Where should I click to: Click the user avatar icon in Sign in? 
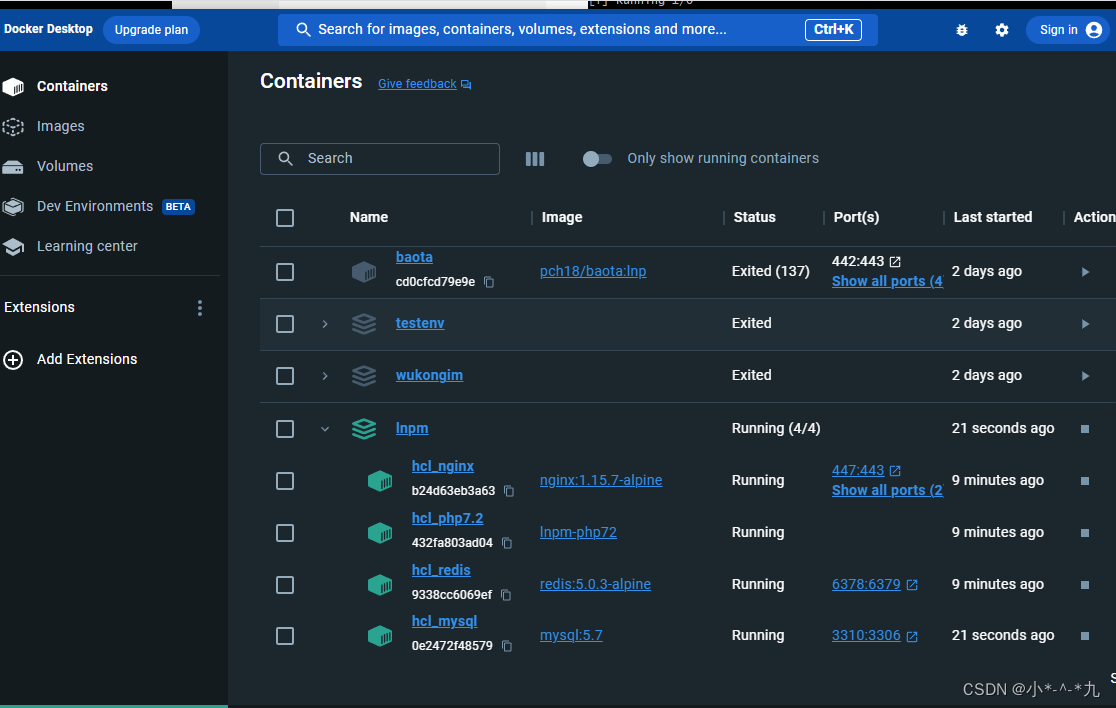point(1094,30)
